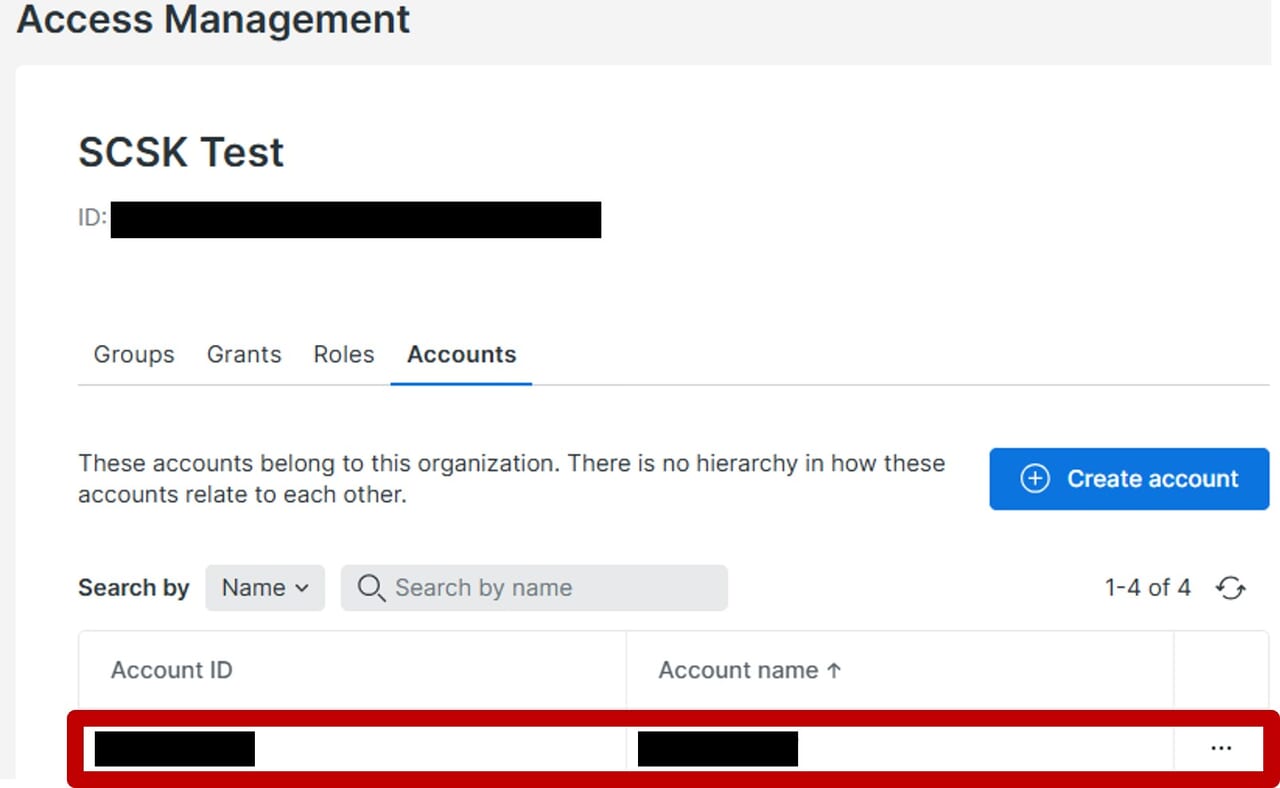Viewport: 1280px width, 788px height.
Task: Click the magnifier icon in the search box
Action: (x=370, y=588)
